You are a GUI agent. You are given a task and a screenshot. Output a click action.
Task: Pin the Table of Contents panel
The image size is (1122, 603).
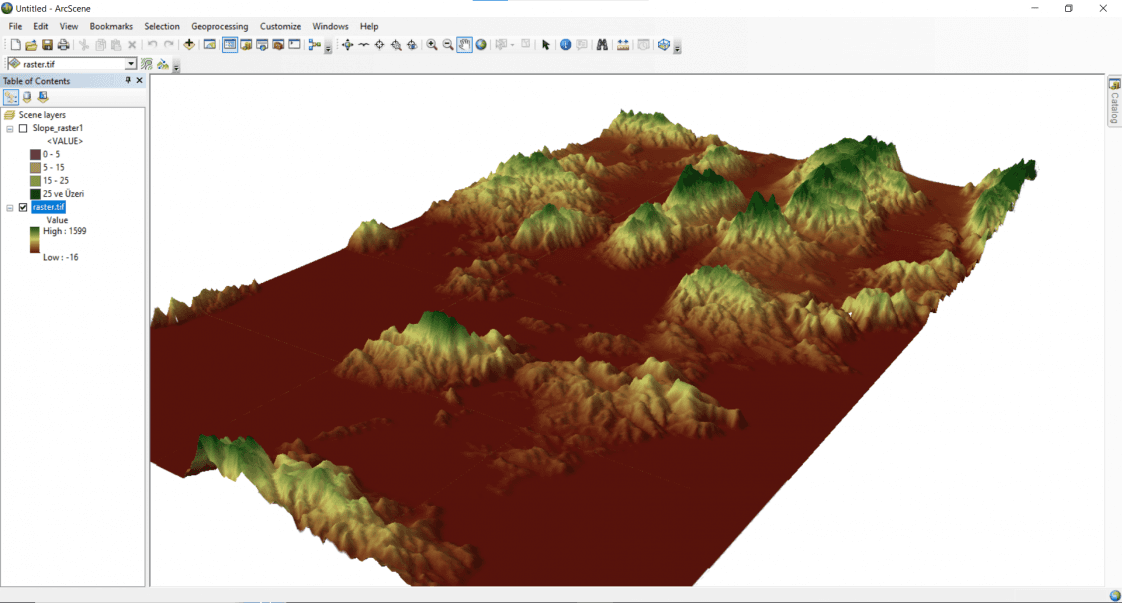128,81
